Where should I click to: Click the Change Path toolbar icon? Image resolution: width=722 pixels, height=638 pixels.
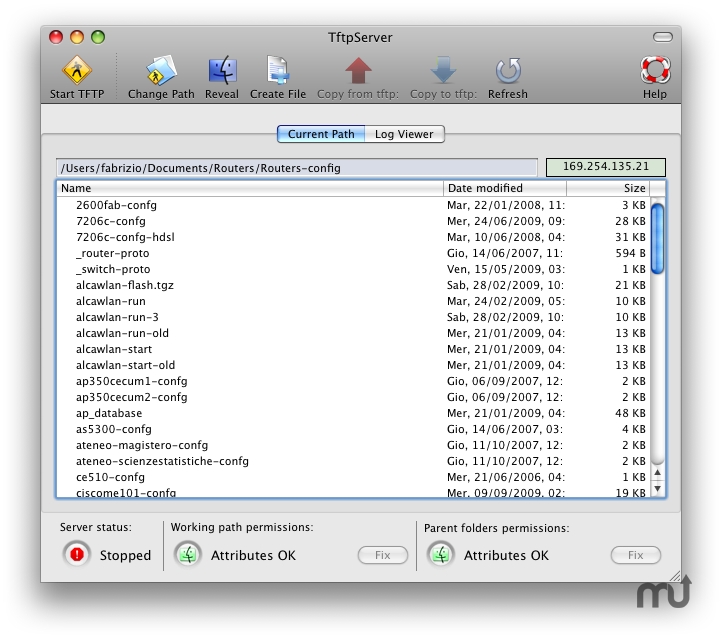160,72
